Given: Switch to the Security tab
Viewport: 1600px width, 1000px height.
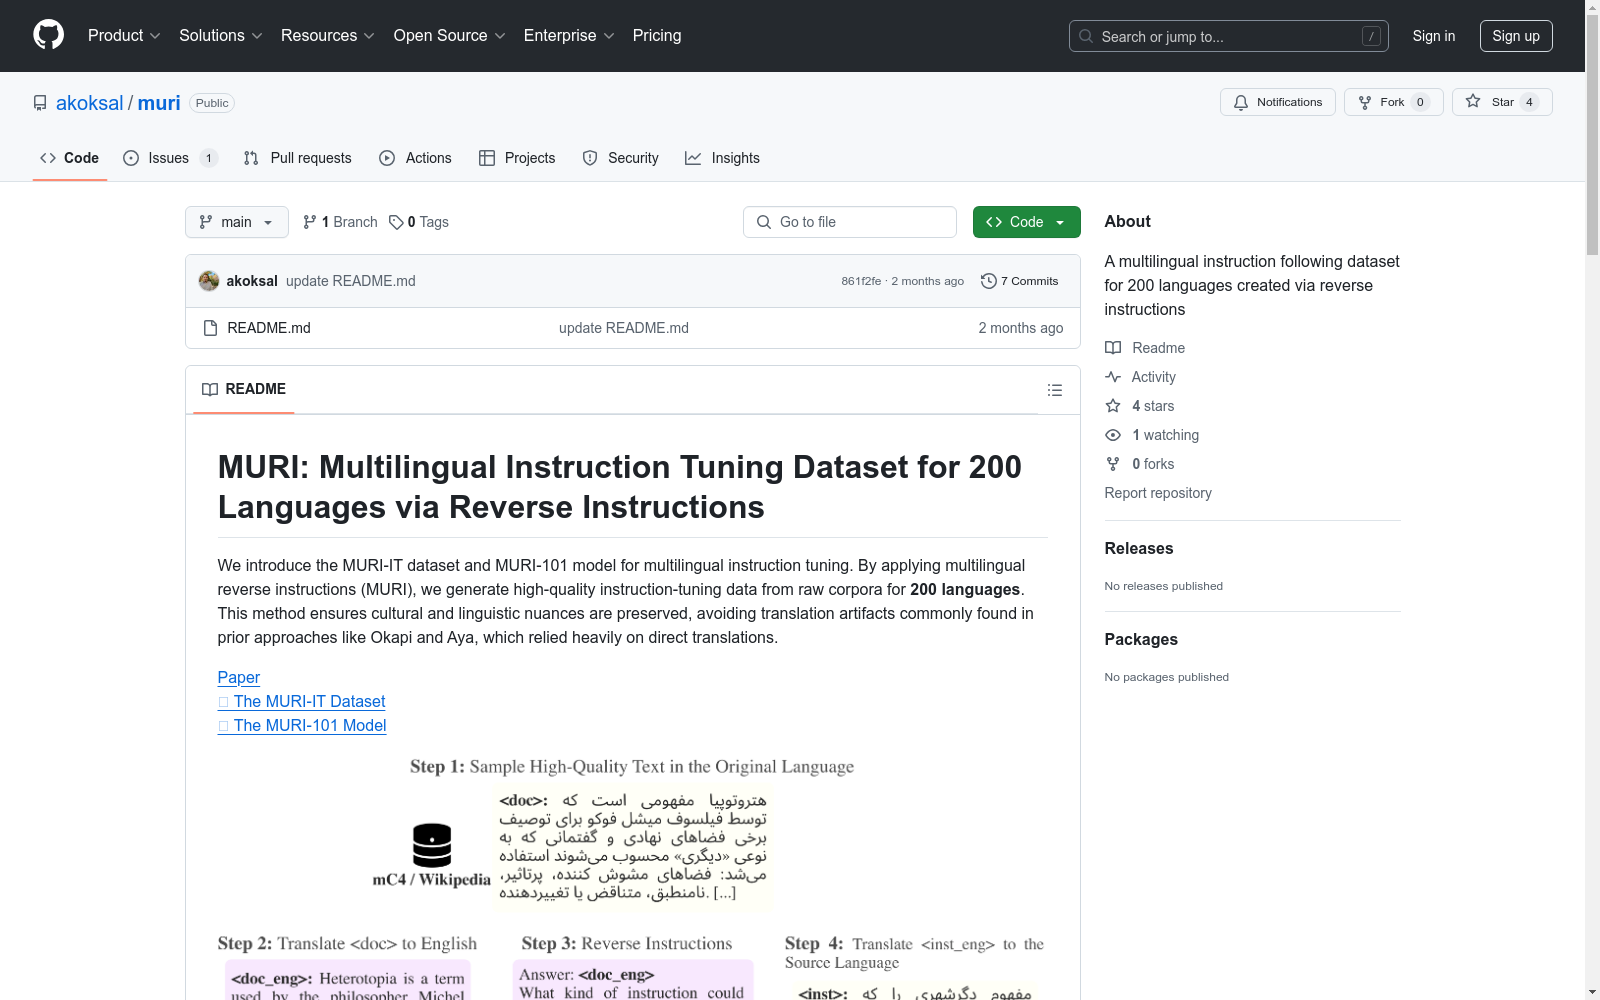Looking at the screenshot, I should (621, 158).
